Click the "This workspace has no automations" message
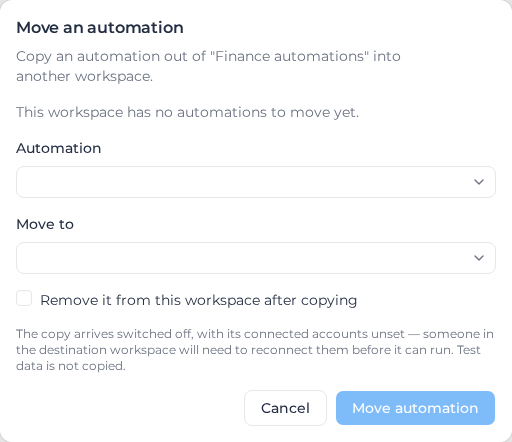The height and width of the screenshot is (442, 512). click(187, 112)
